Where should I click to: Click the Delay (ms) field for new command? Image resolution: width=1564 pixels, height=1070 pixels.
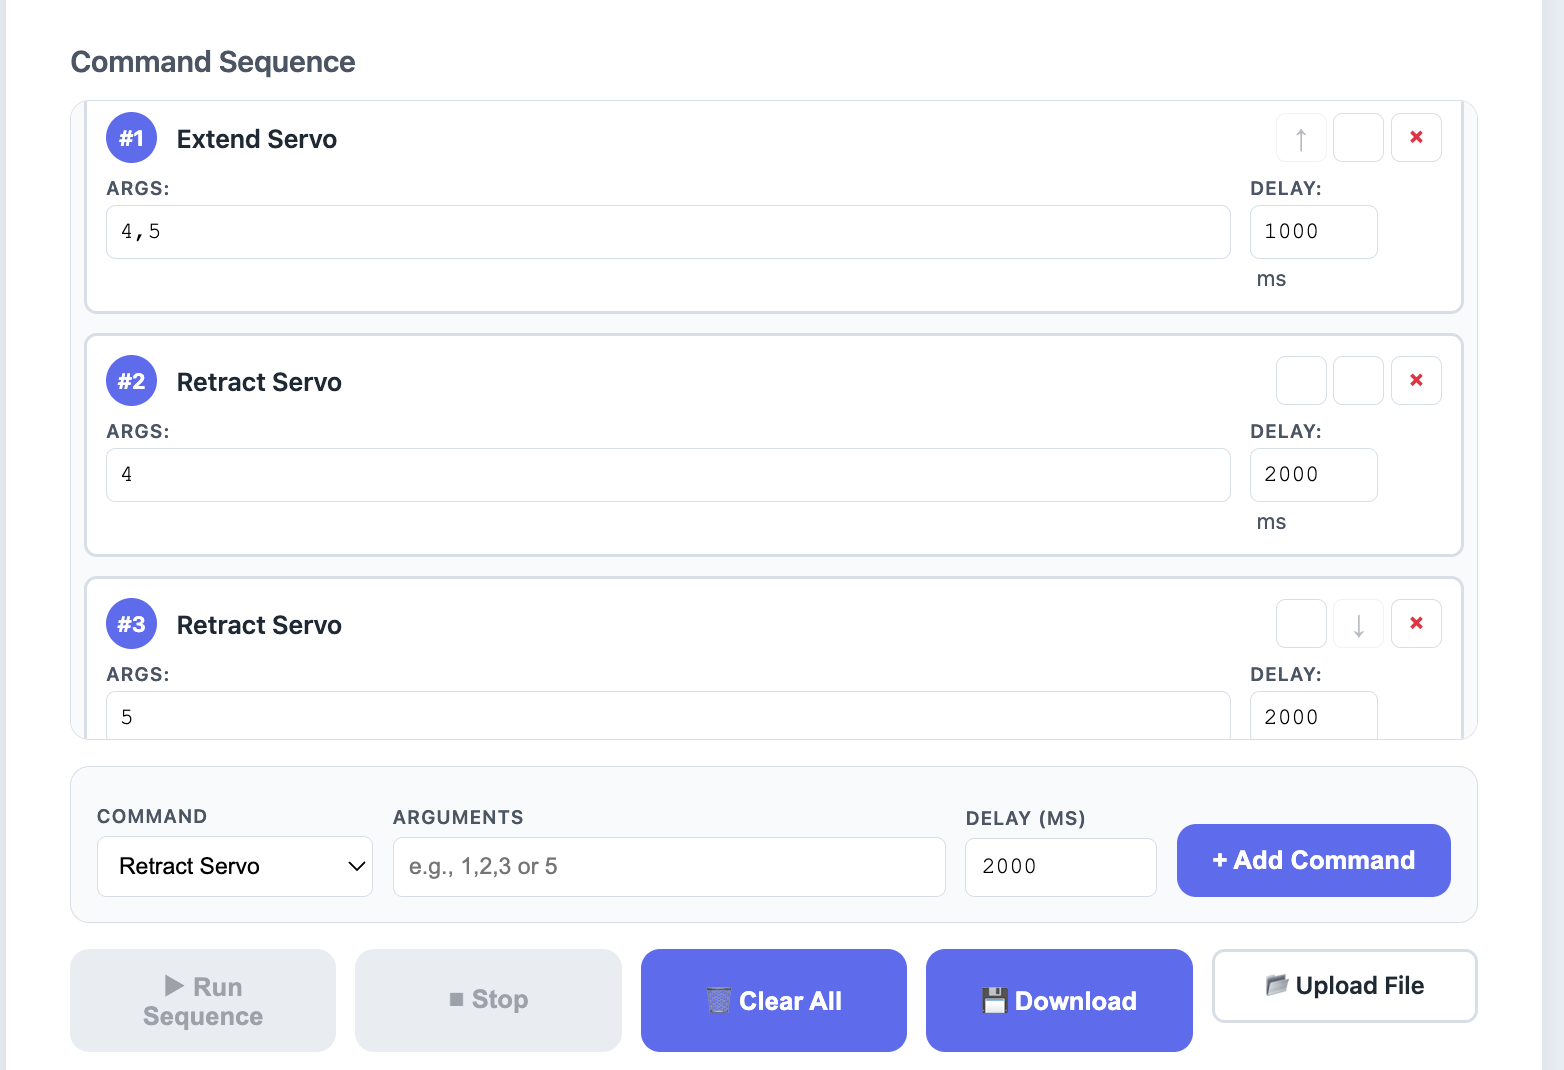[1060, 866]
